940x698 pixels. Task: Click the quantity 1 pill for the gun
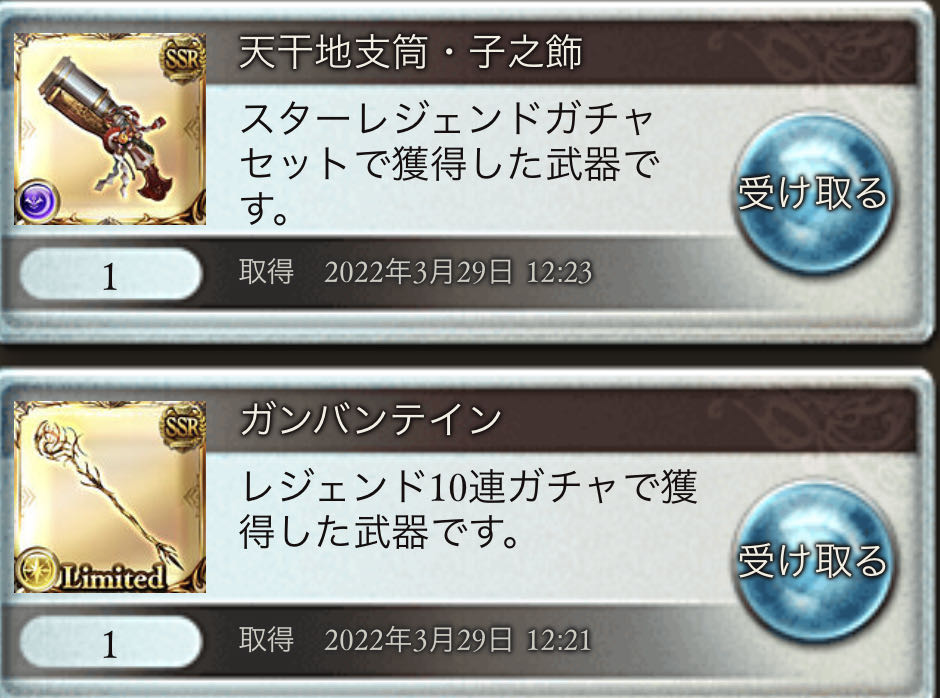click(110, 275)
